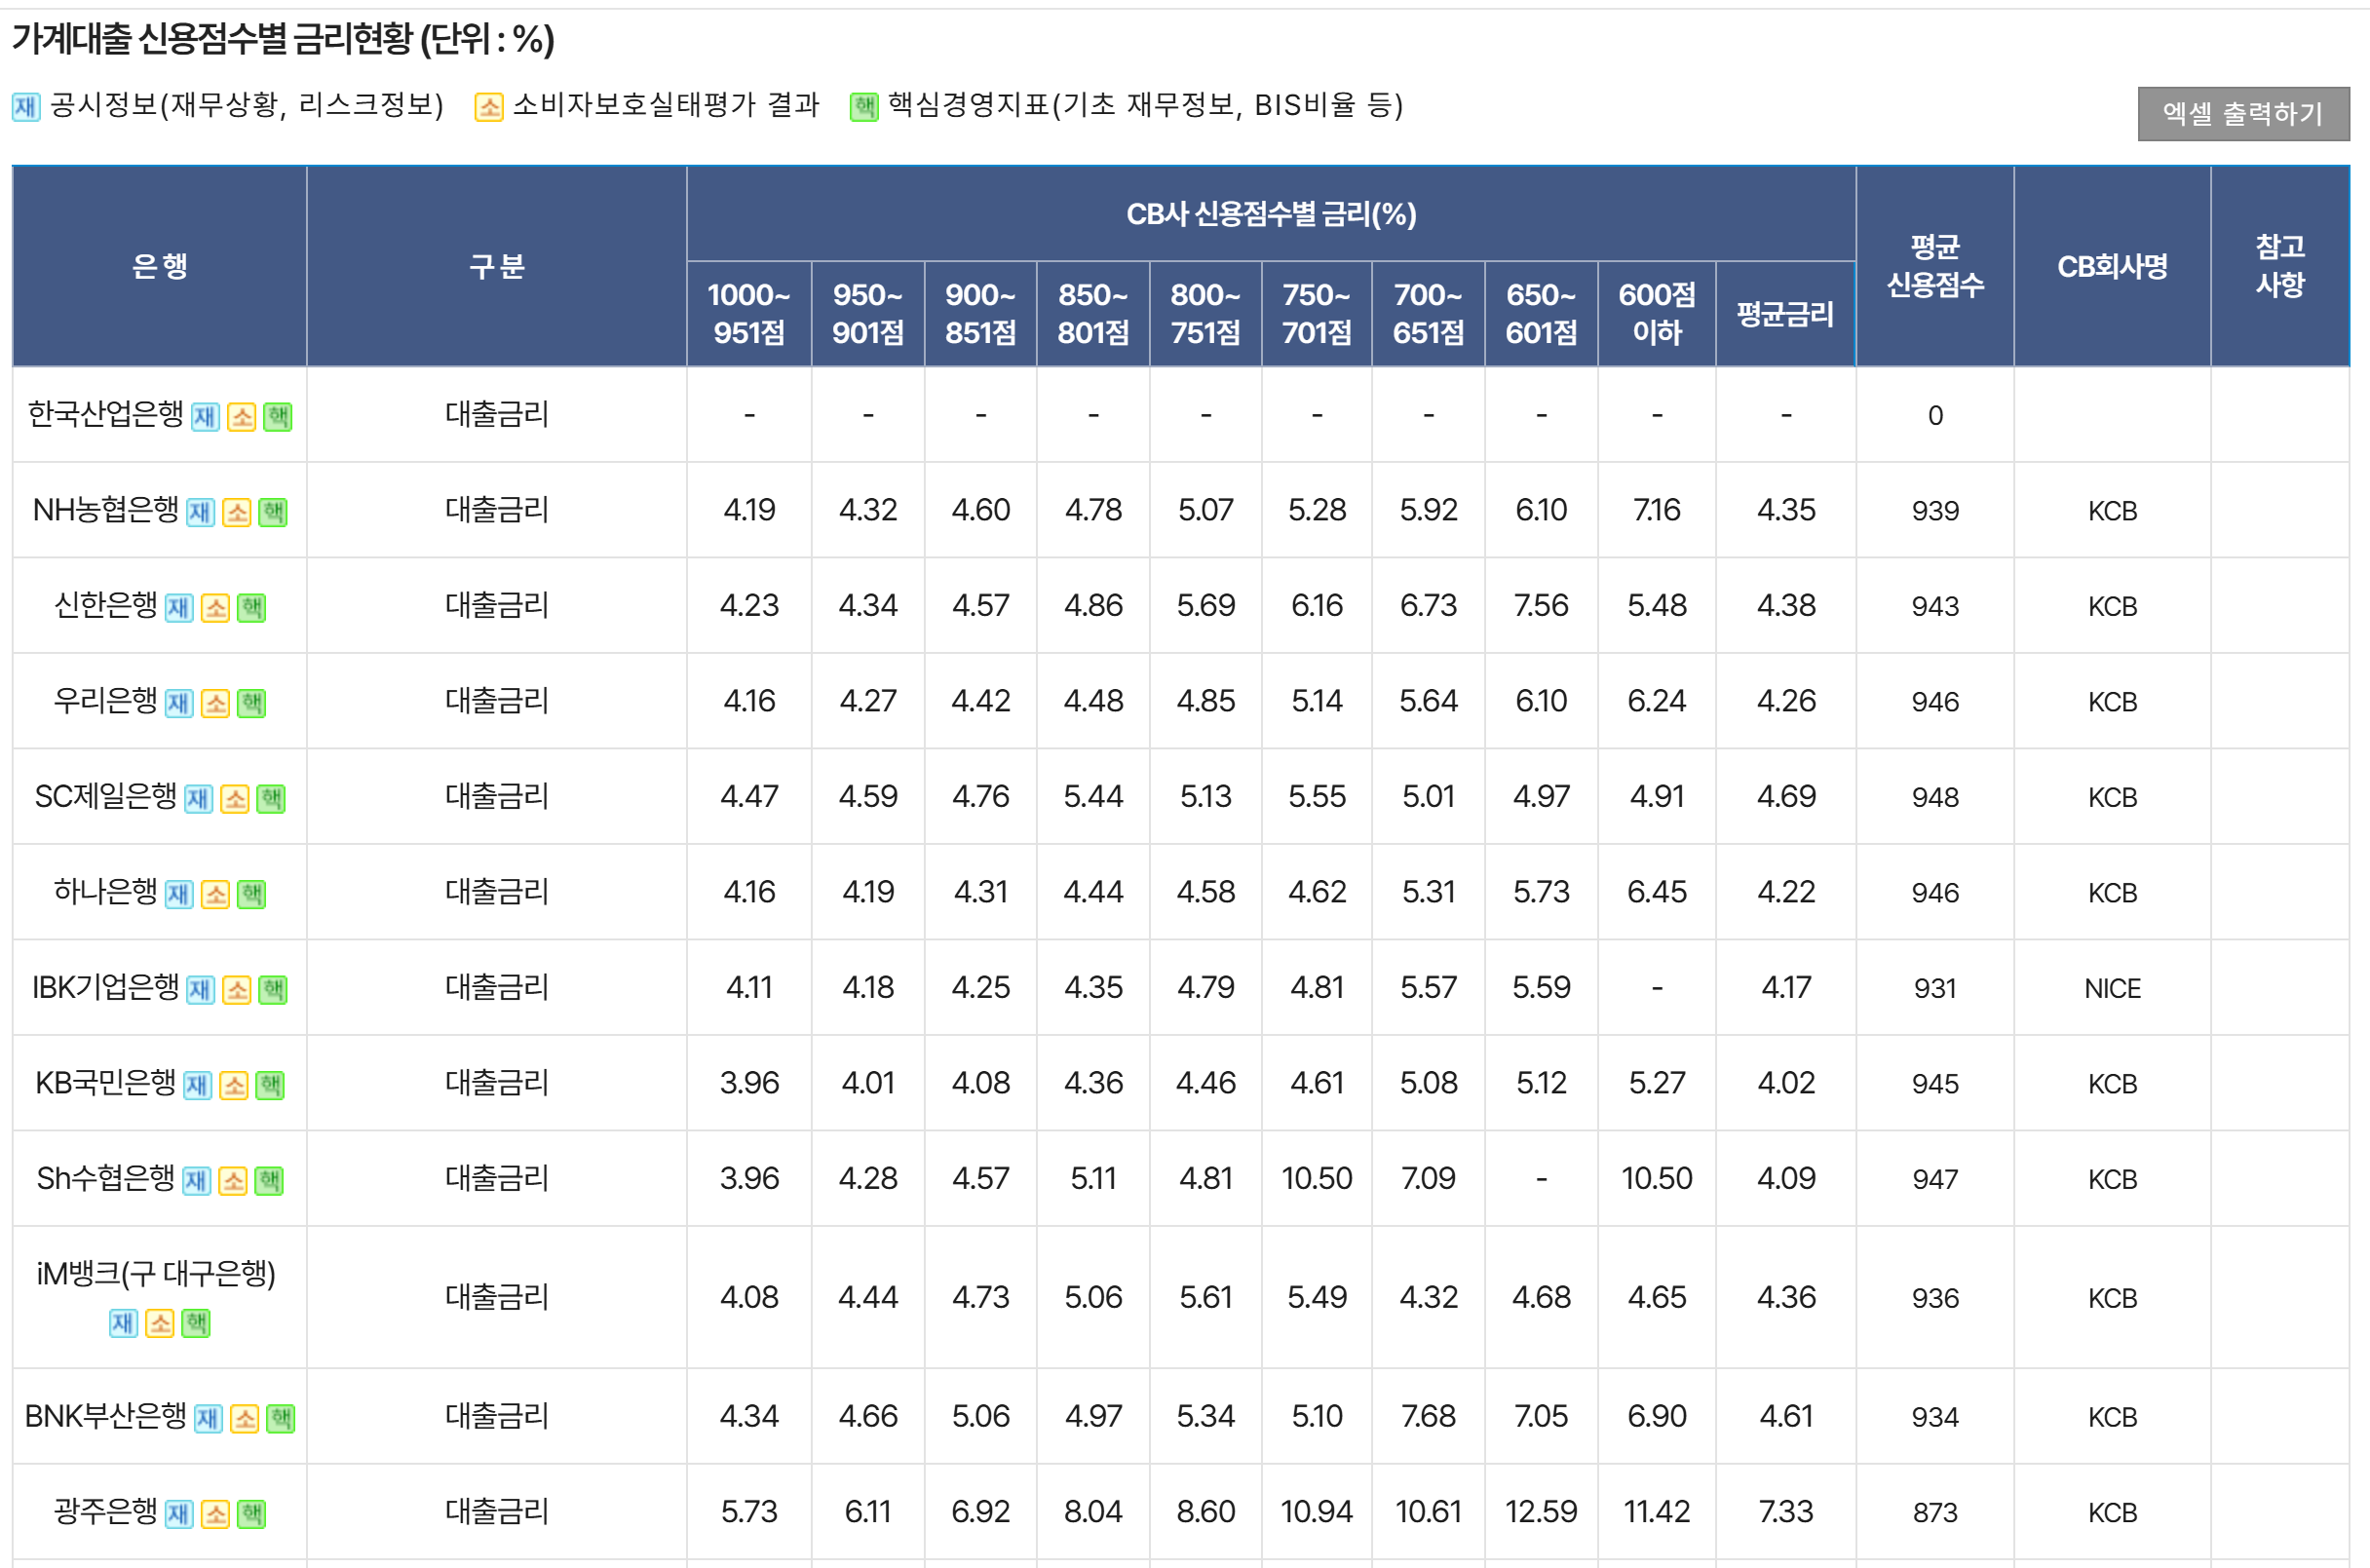Open NH농협은행 orange 소 consumer protection icon
2370x1568 pixels.
236,512
